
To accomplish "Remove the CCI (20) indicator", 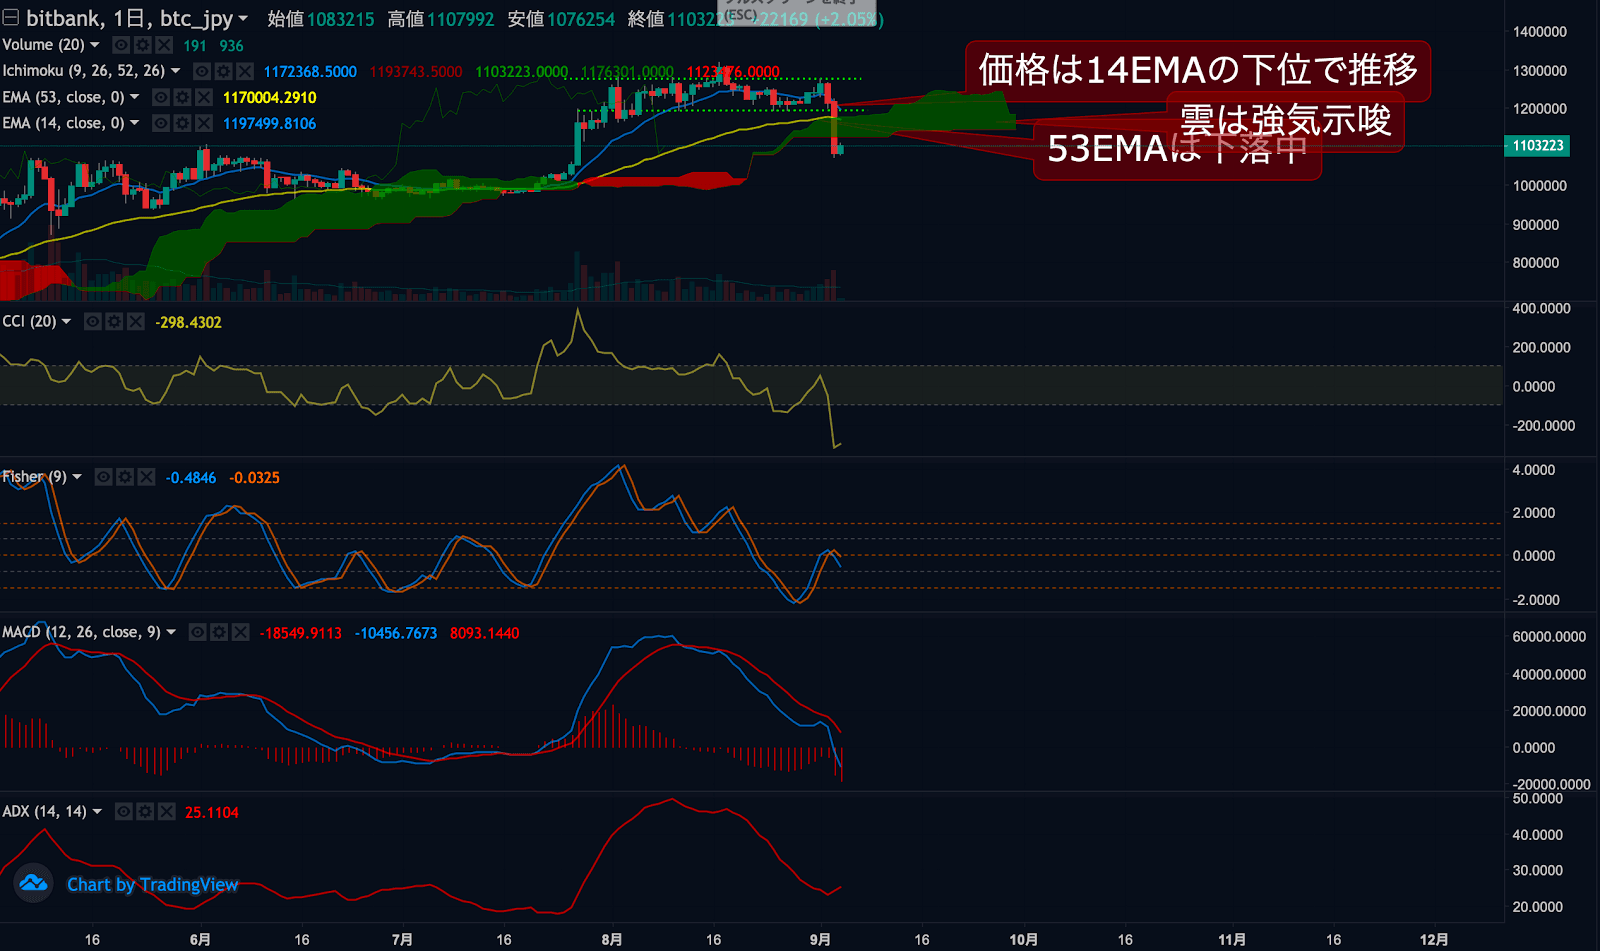I will point(136,321).
